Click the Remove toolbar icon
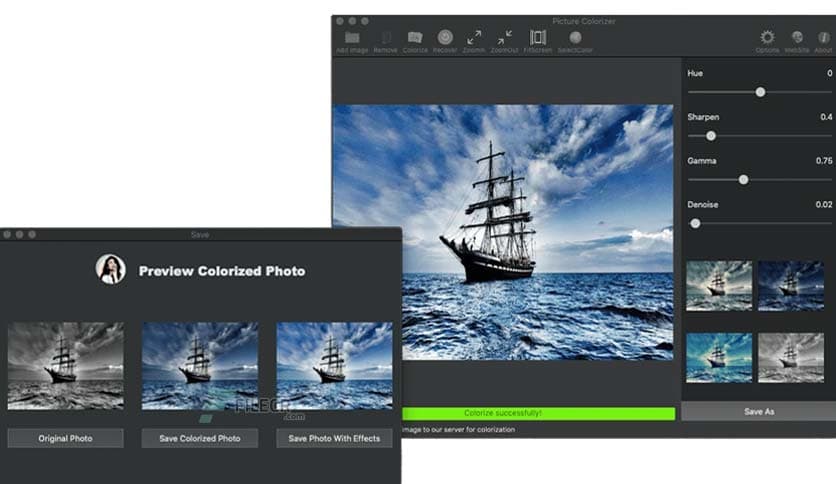Image resolution: width=836 pixels, height=484 pixels. [385, 37]
